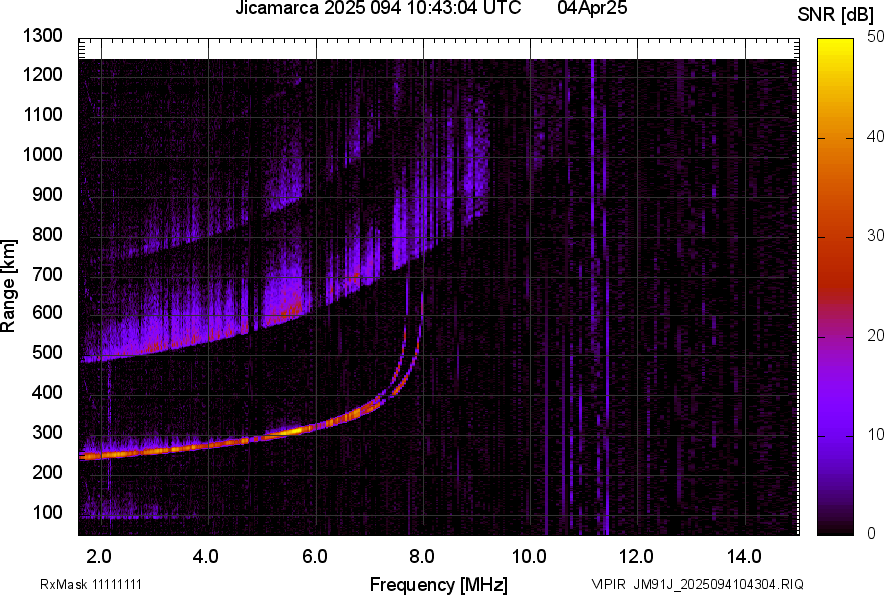Screen dimensions: 884x595
Task: Click the range tick label '1300'
Action: 43,36
